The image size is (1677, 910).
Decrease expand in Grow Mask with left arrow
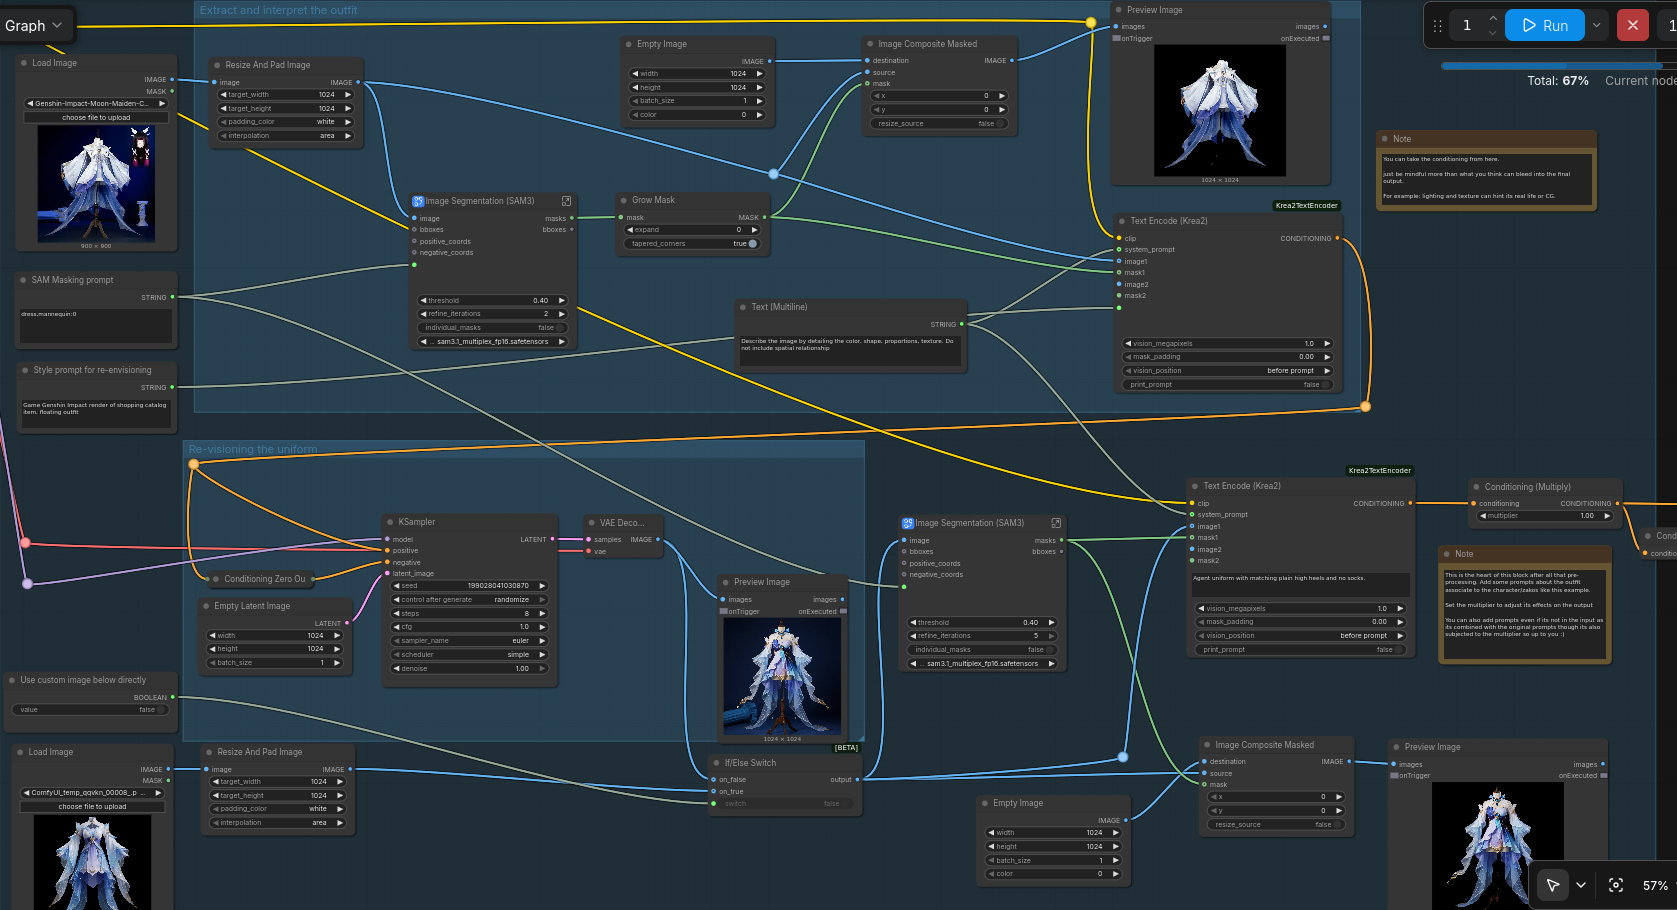pos(630,230)
